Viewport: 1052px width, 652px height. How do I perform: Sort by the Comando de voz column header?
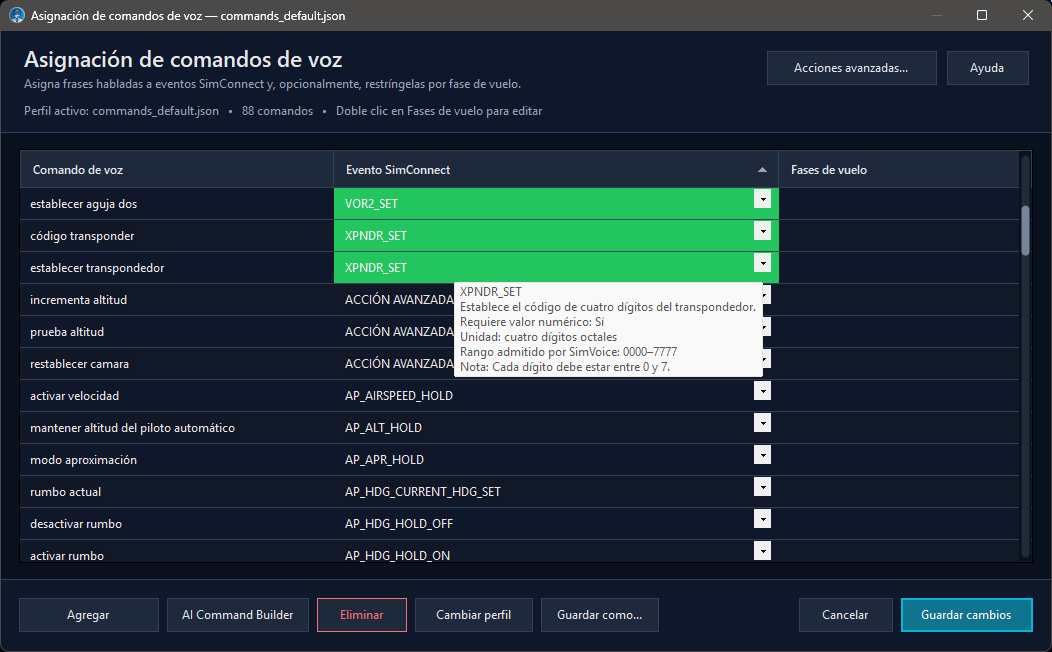click(177, 170)
